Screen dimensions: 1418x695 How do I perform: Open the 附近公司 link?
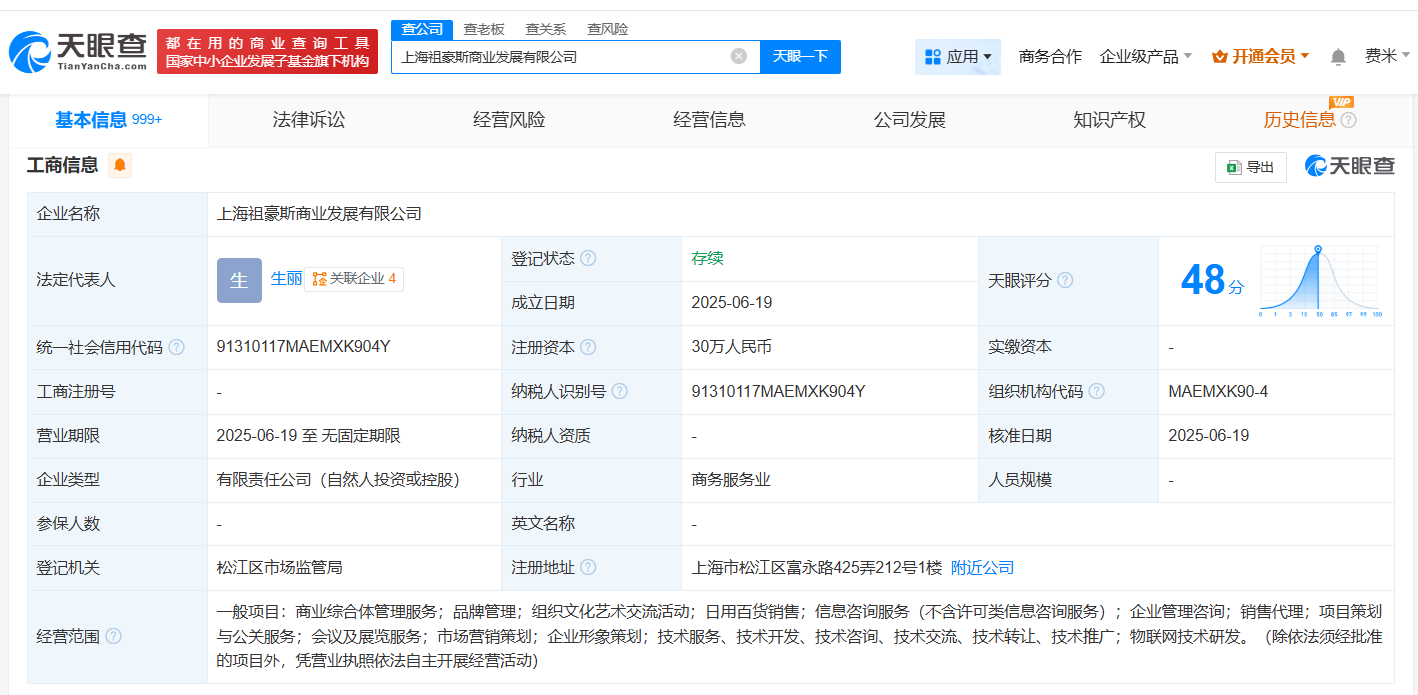[x=982, y=567]
